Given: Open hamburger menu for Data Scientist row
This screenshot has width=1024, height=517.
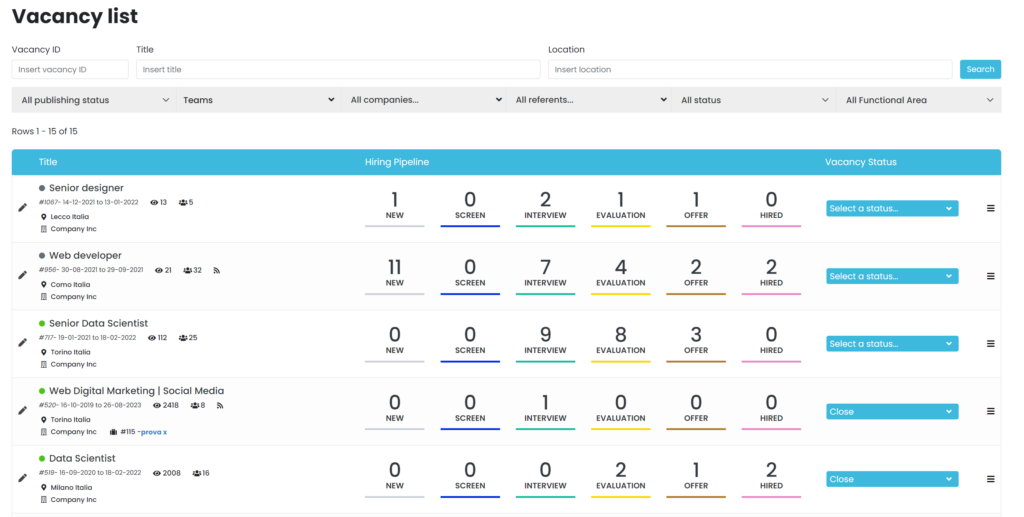Looking at the screenshot, I should (x=991, y=479).
